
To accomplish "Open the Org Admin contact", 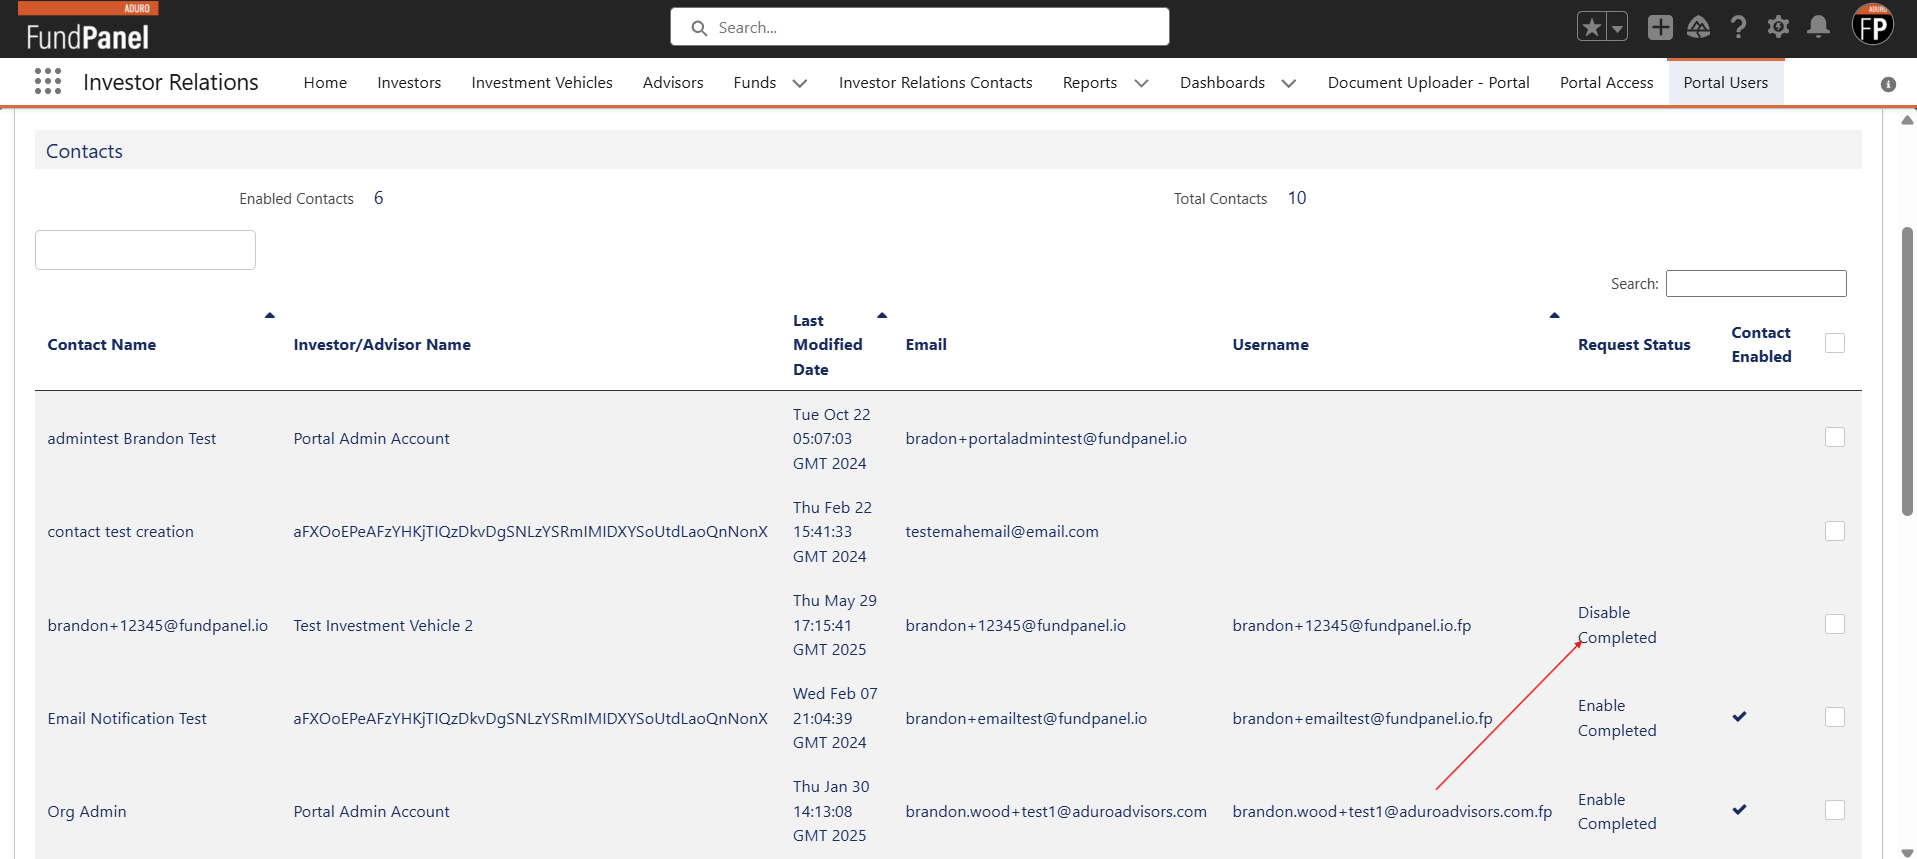I will tap(87, 811).
